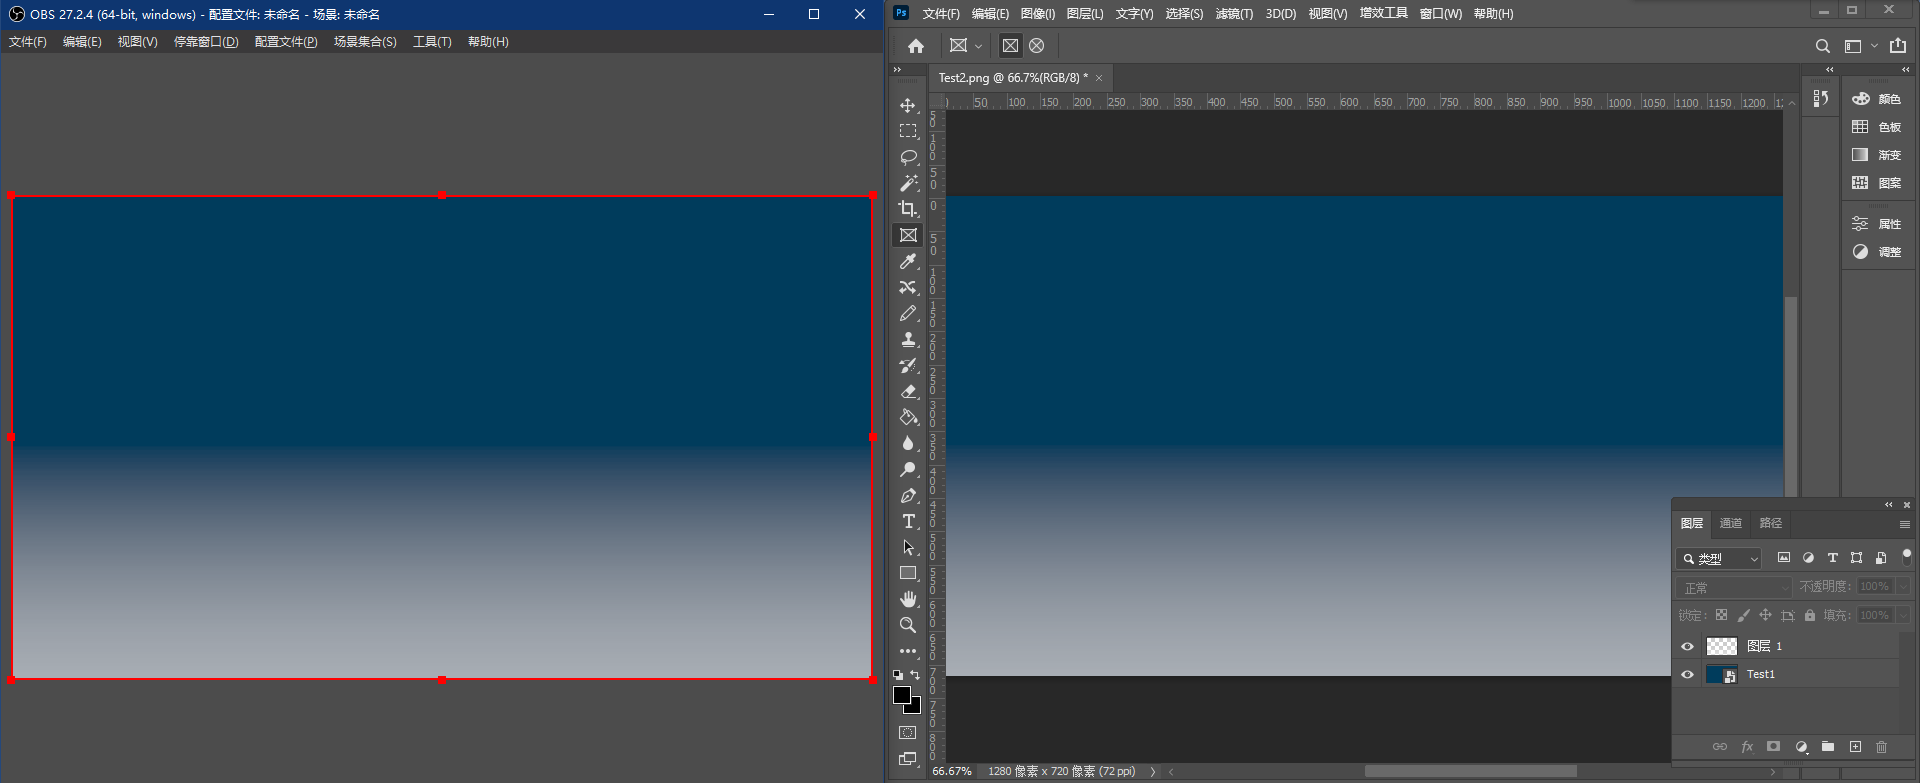Image resolution: width=1920 pixels, height=783 pixels.
Task: Select the Lasso tool
Action: click(x=908, y=157)
